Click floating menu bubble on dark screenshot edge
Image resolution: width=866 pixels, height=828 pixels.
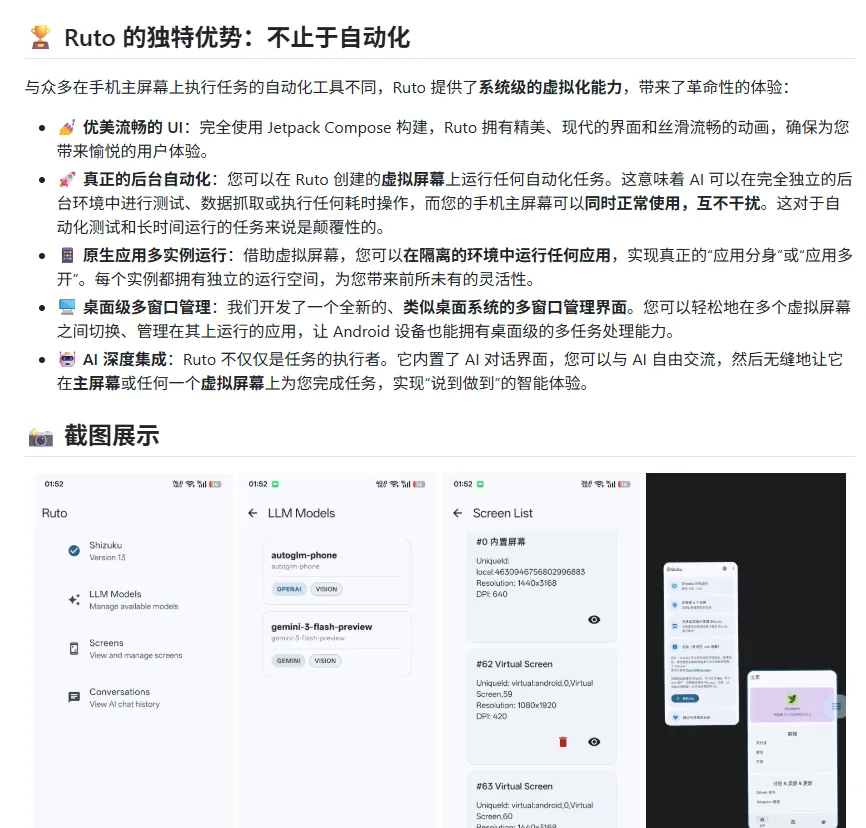click(x=837, y=706)
